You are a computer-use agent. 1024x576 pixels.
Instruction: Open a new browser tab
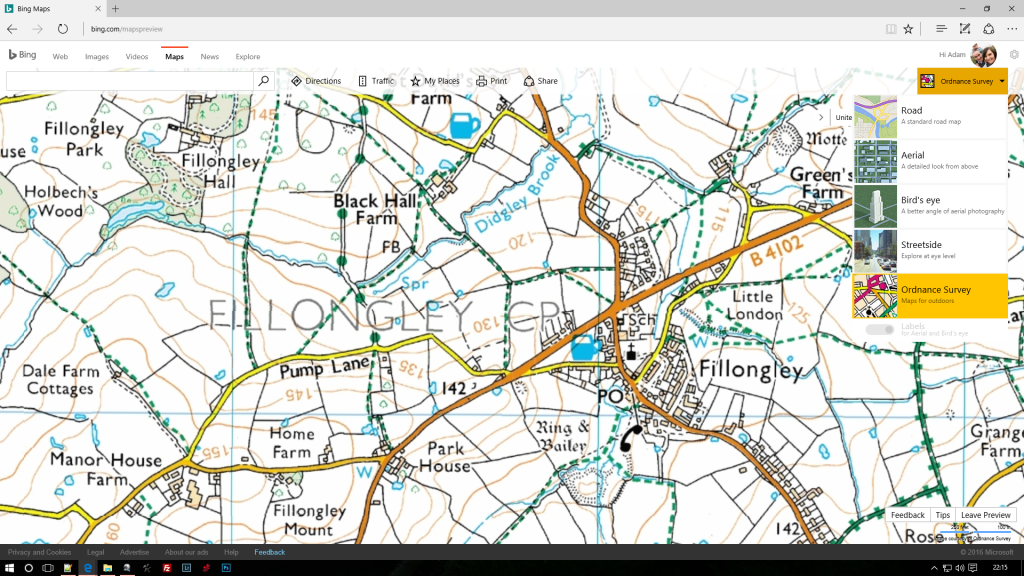click(116, 8)
